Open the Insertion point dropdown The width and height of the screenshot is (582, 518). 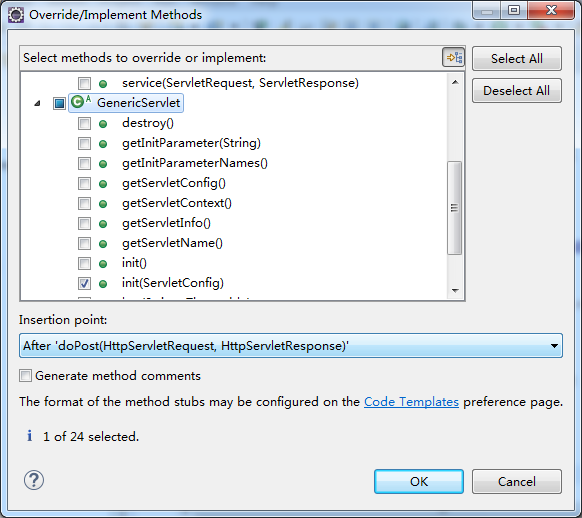[291, 345]
